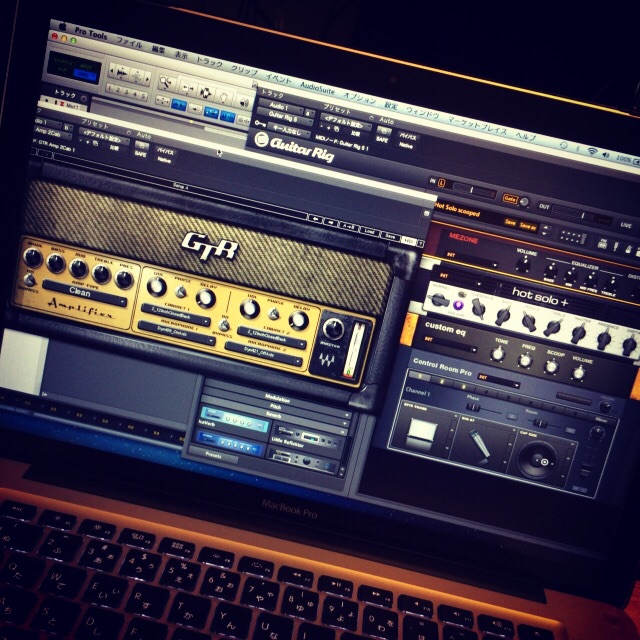Click the Presets button in the components panel
The height and width of the screenshot is (640, 640).
tap(213, 455)
